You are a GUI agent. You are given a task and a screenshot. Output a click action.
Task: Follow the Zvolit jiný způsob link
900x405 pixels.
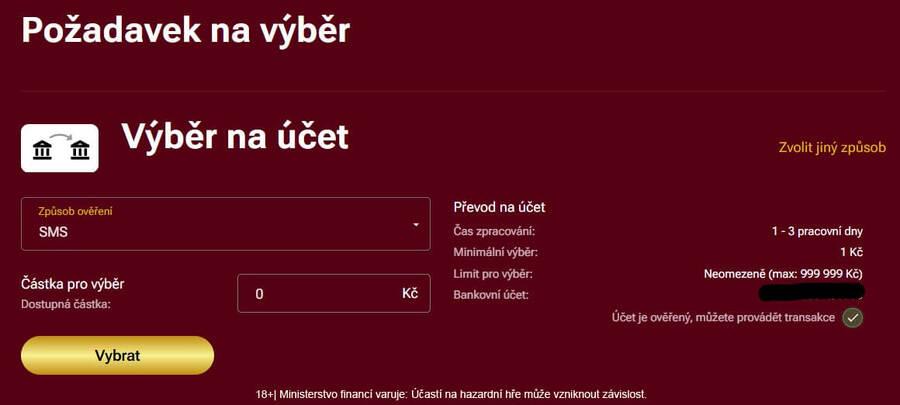(x=832, y=147)
